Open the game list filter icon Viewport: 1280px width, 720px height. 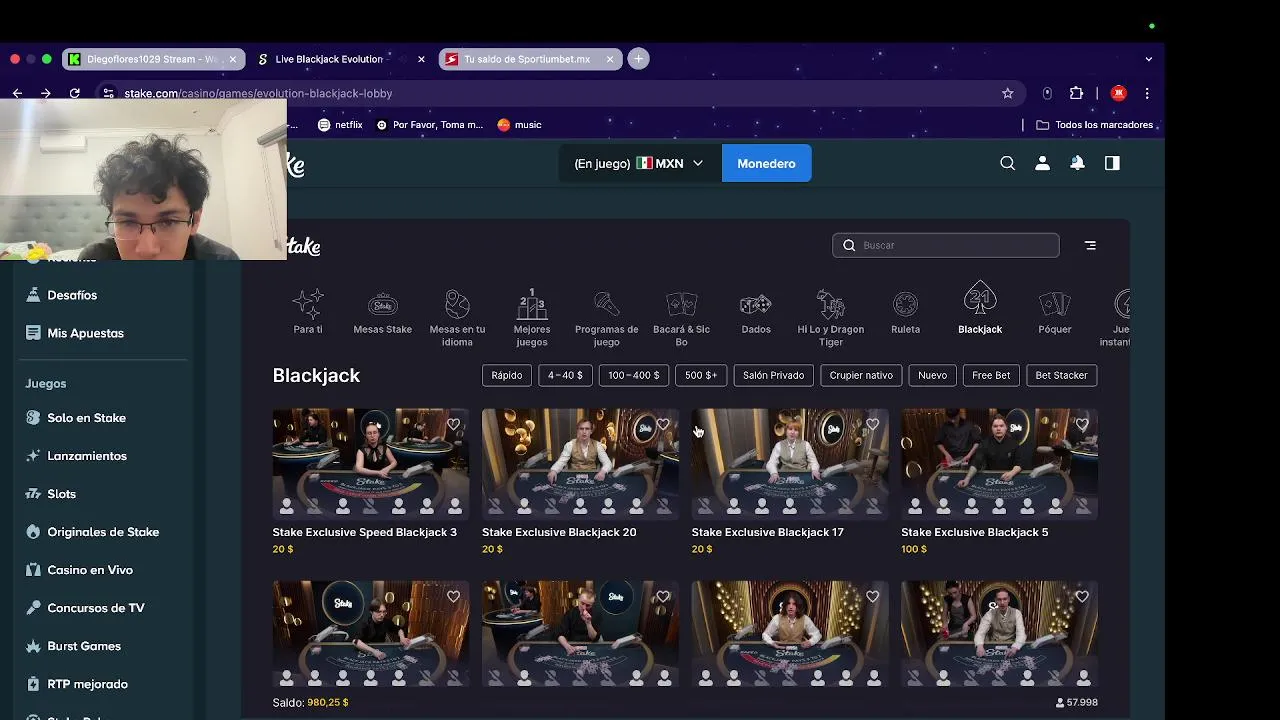[1091, 245]
